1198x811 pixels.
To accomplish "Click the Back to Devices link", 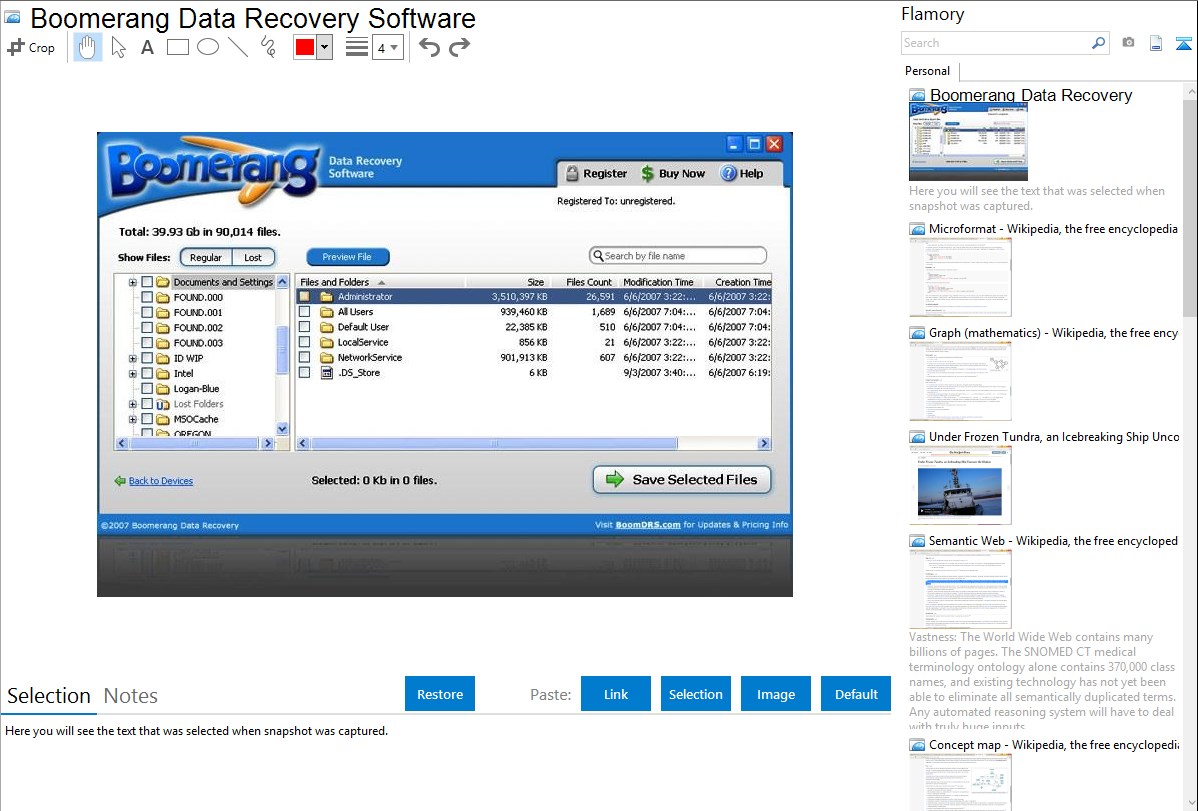I will (x=160, y=481).
